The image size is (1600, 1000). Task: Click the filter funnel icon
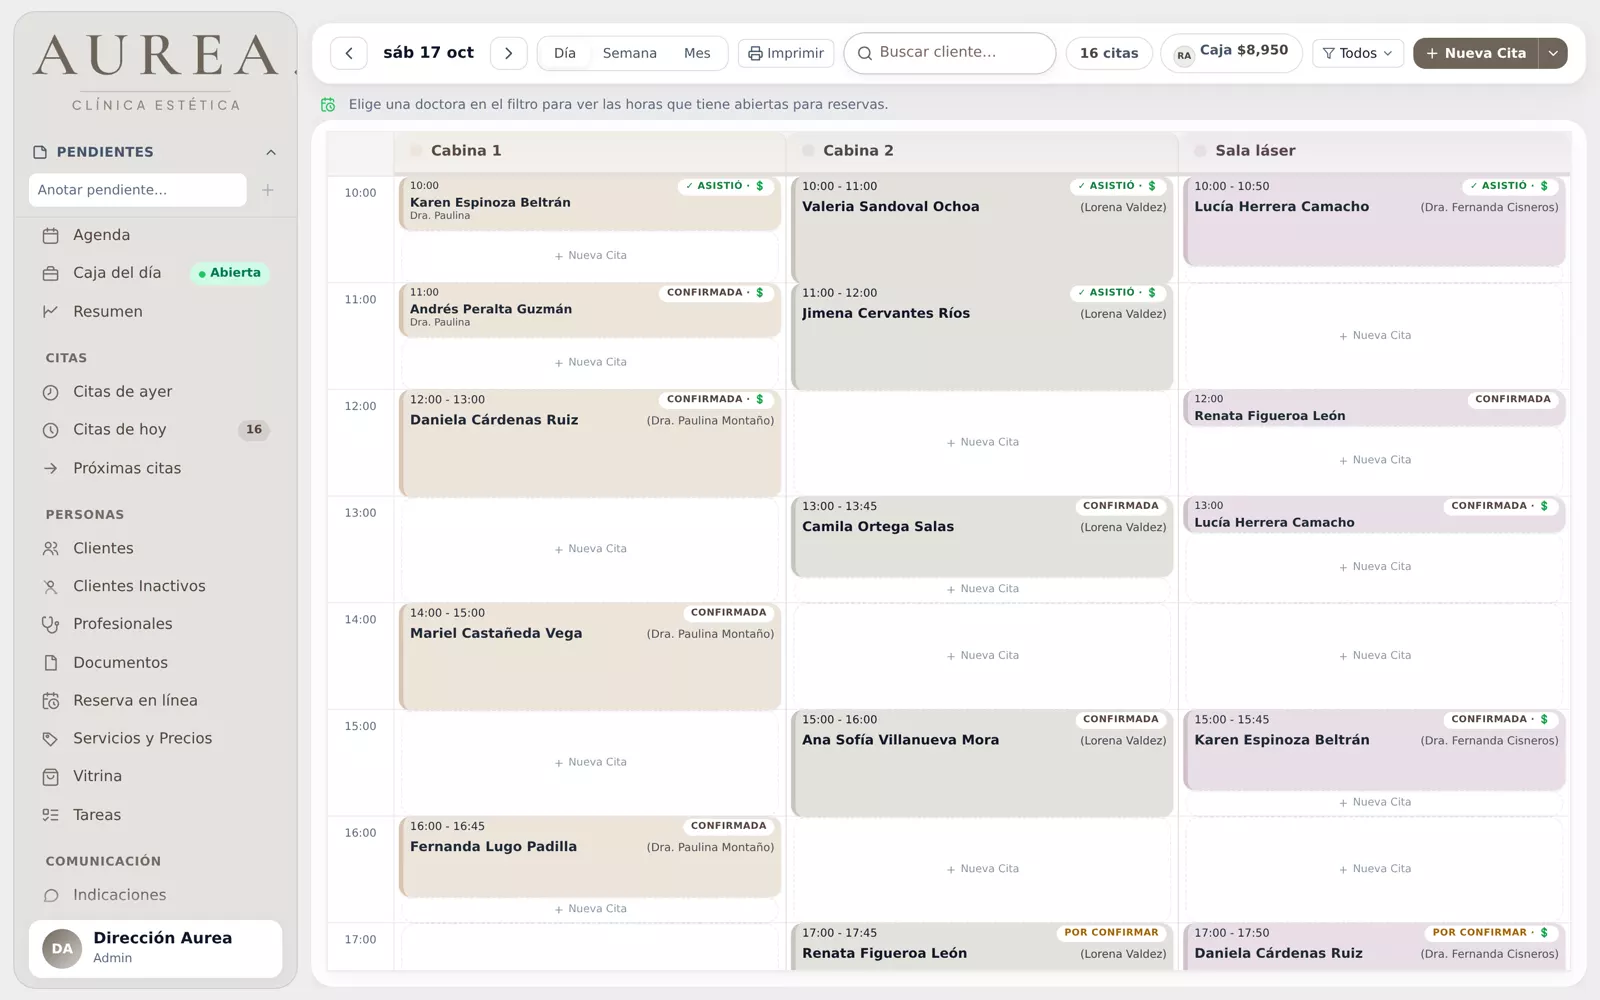pos(1329,53)
